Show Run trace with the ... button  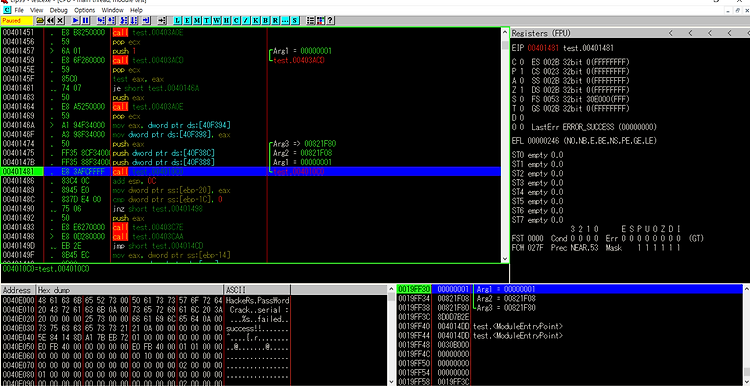[285, 21]
